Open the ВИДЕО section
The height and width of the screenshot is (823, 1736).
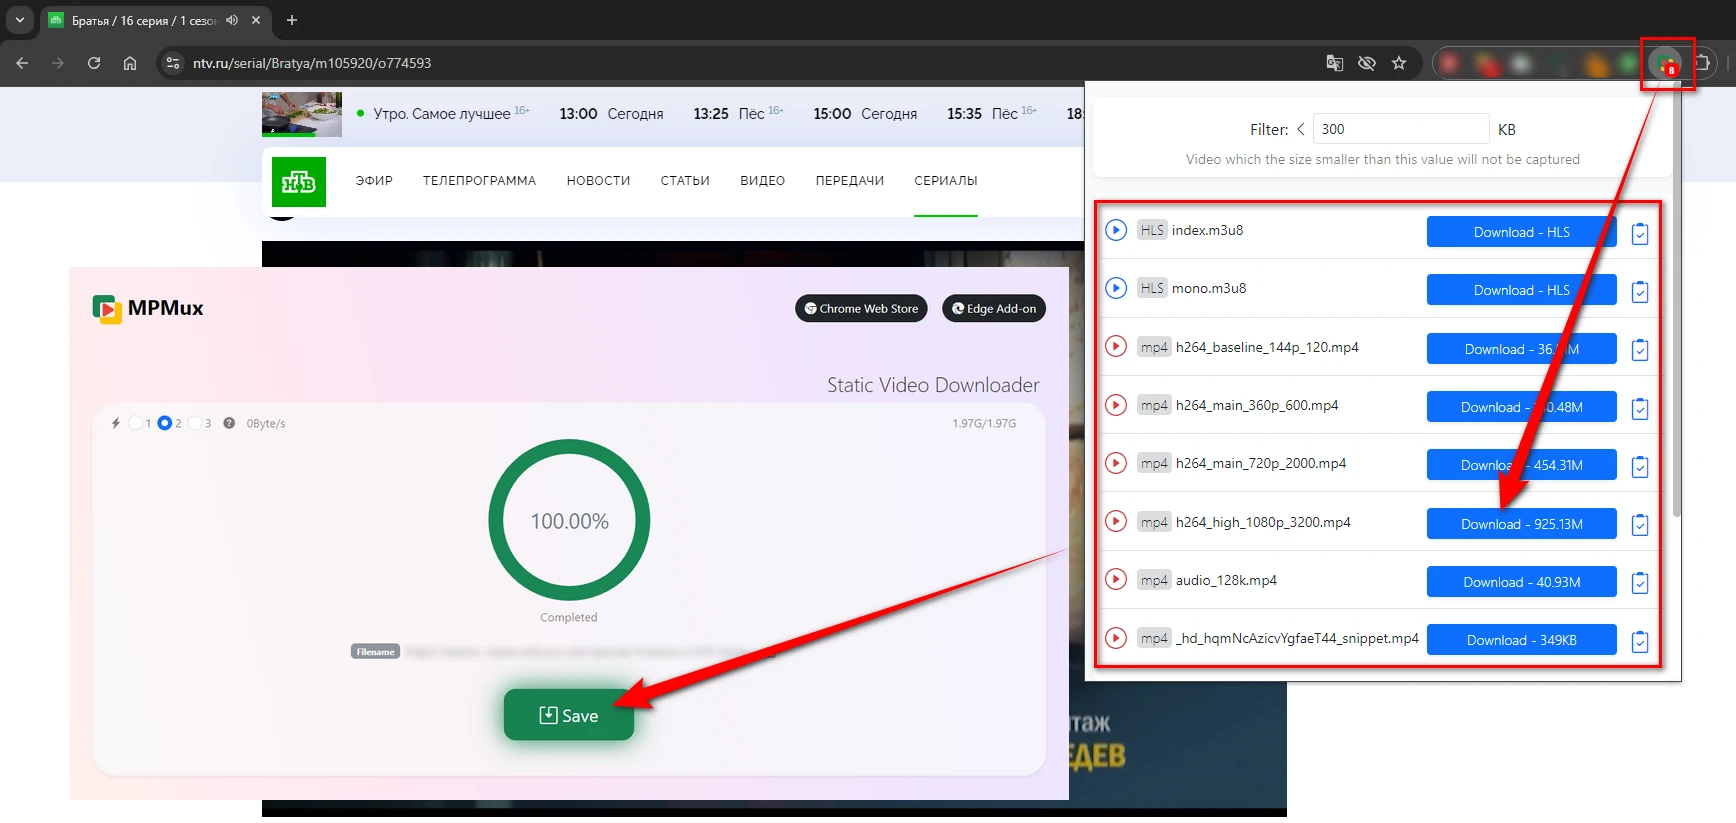tap(762, 181)
